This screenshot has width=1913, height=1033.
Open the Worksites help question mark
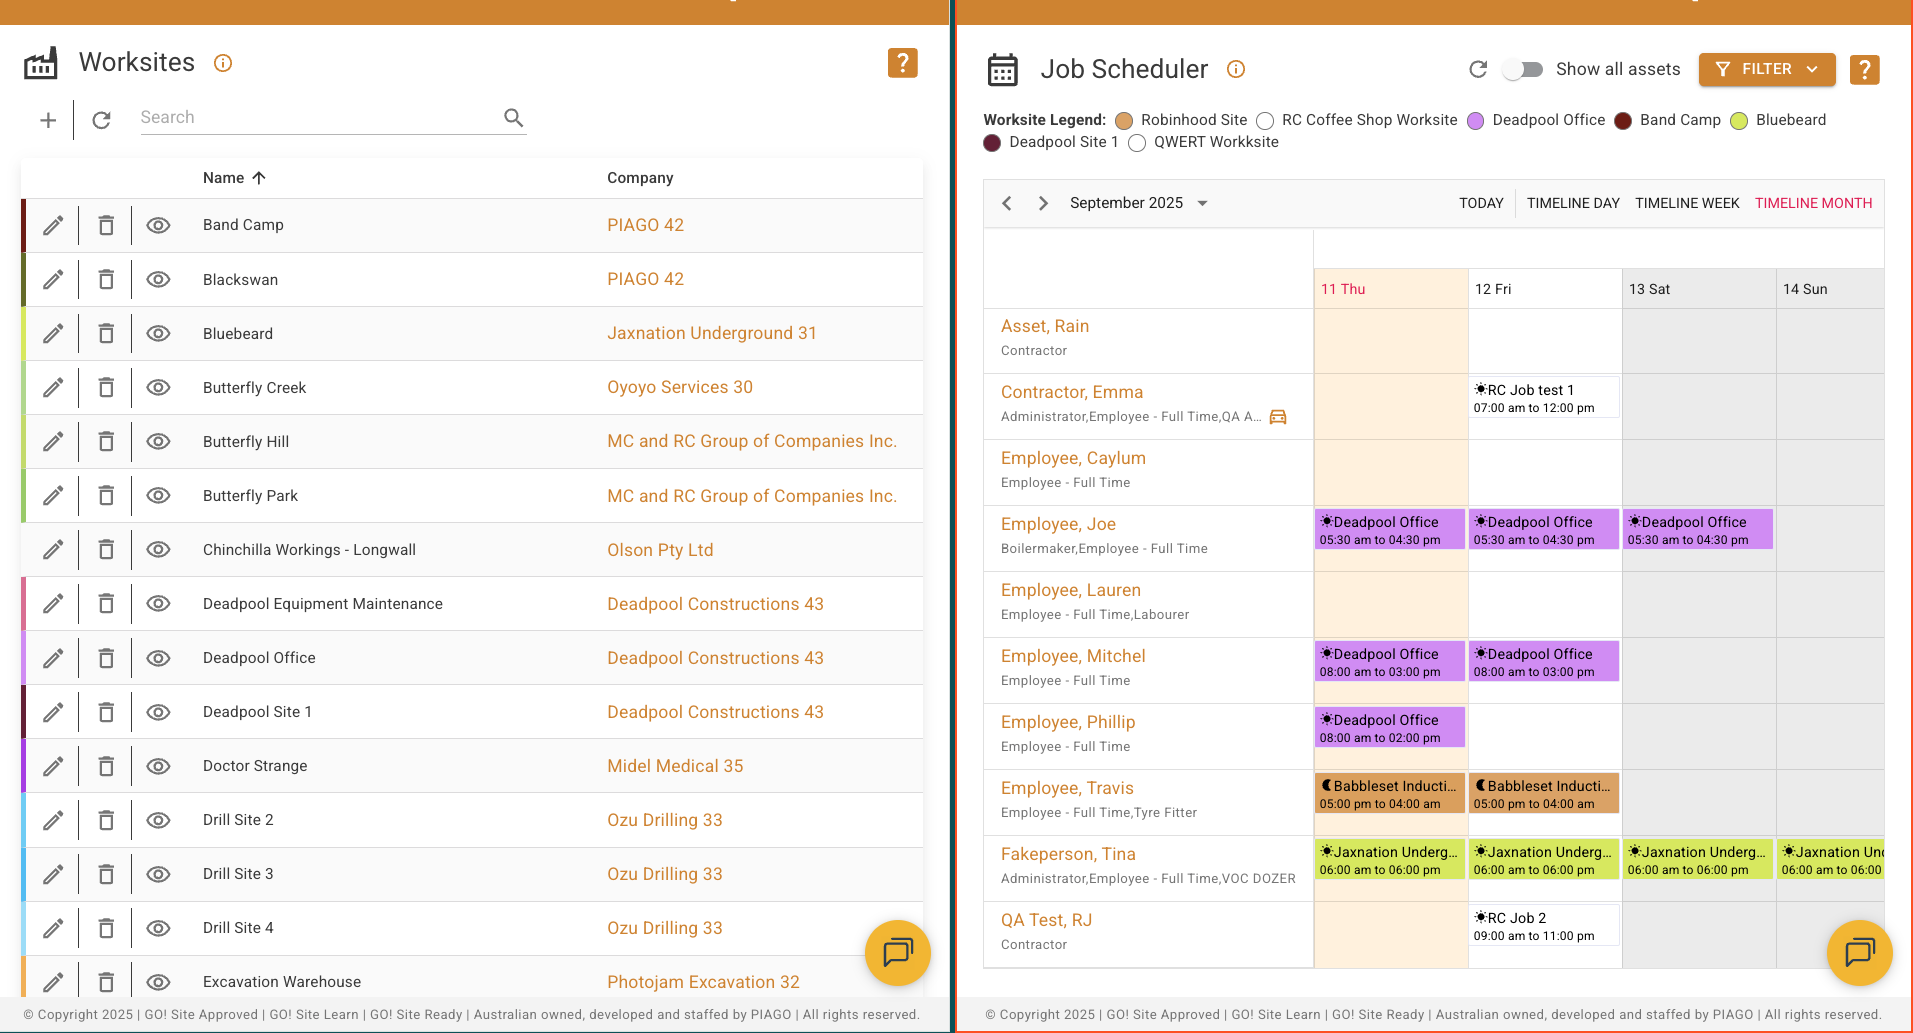tap(902, 63)
